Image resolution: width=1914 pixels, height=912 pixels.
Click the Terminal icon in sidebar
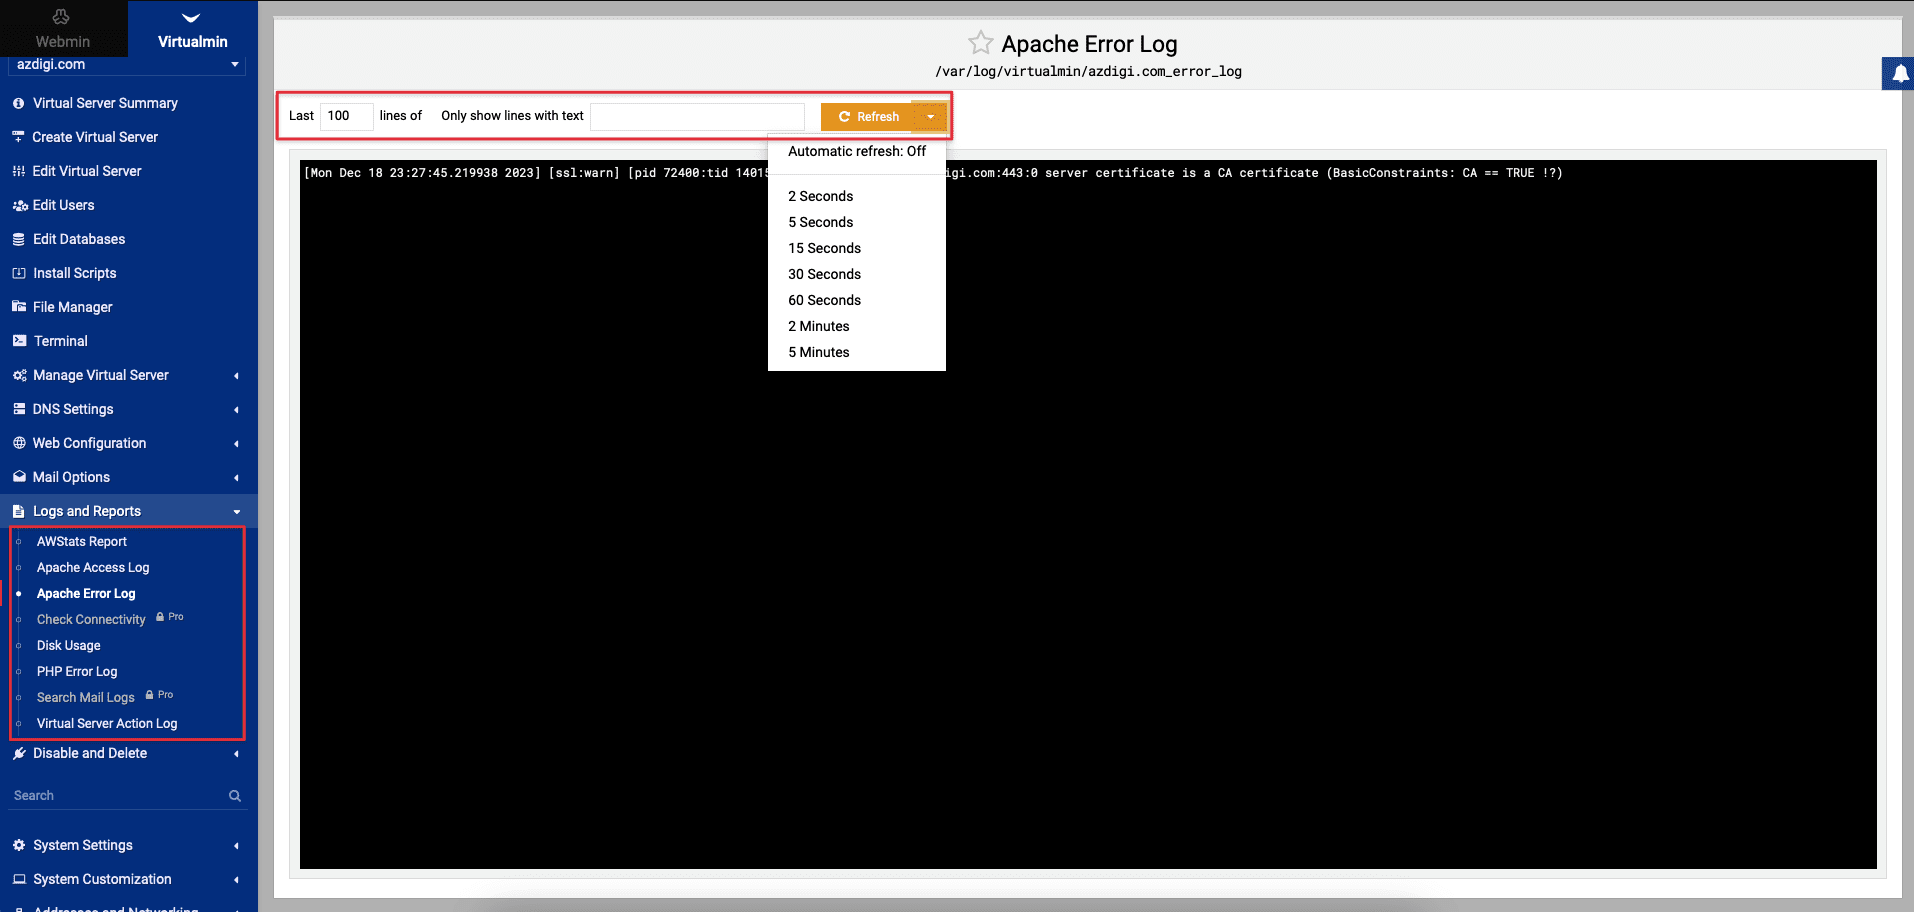coord(19,341)
